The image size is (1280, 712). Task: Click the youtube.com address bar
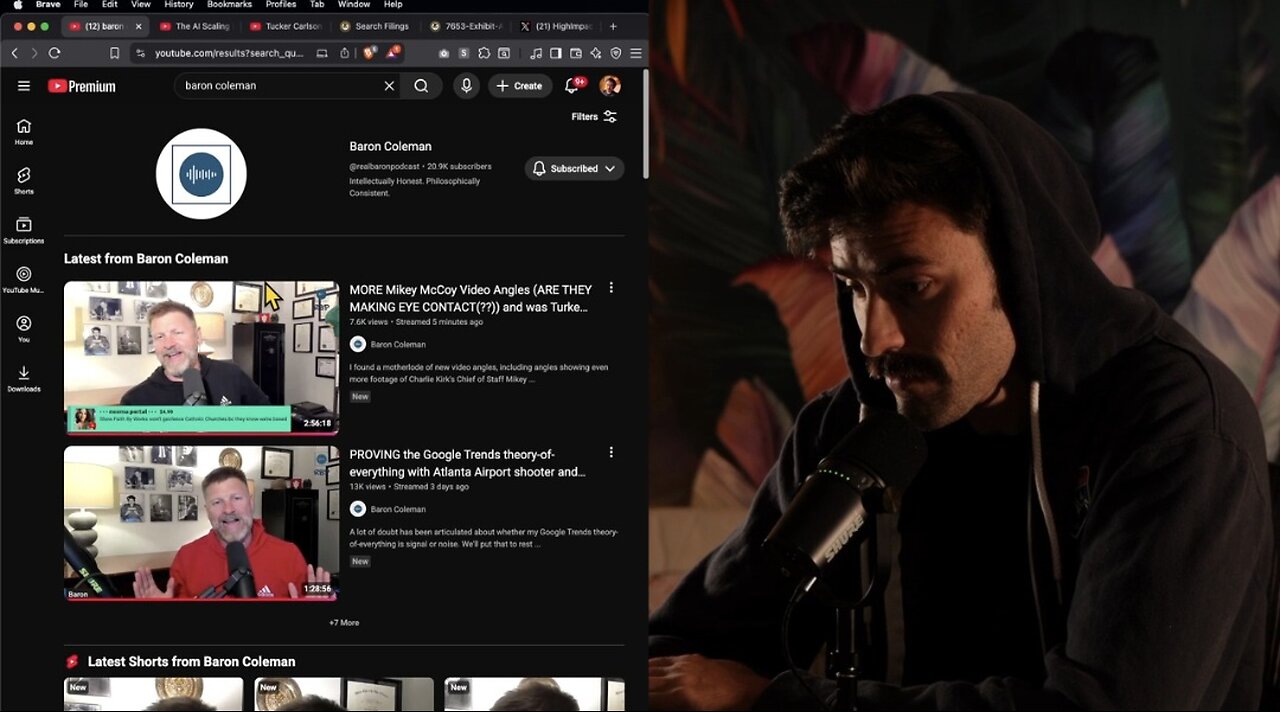pyautogui.click(x=229, y=53)
